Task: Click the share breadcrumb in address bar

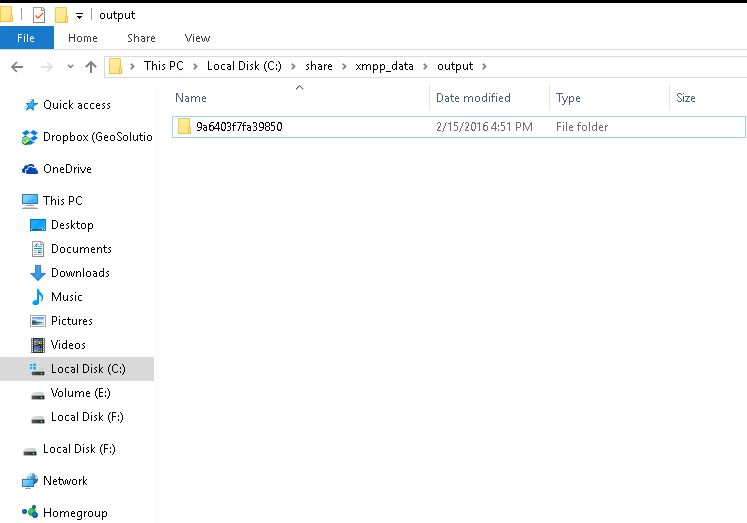Action: click(x=318, y=67)
